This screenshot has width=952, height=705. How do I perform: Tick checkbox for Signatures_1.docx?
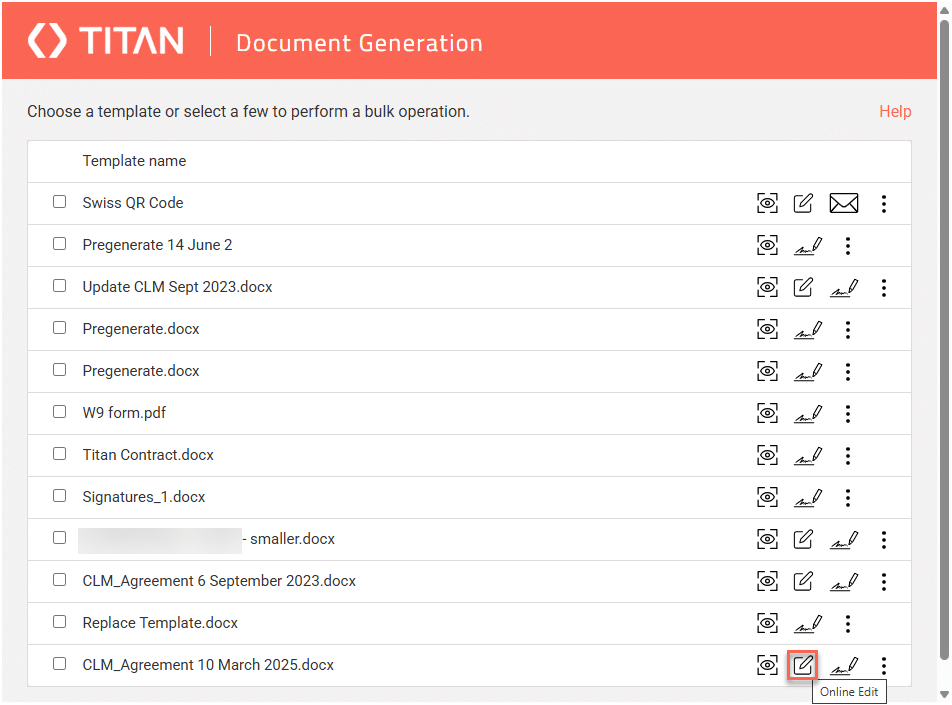tap(60, 496)
